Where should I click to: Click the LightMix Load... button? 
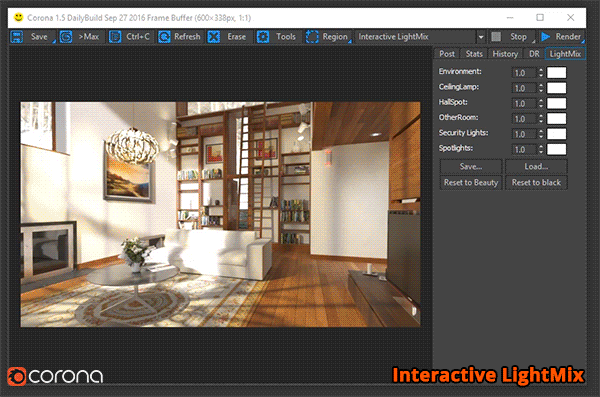[536, 167]
